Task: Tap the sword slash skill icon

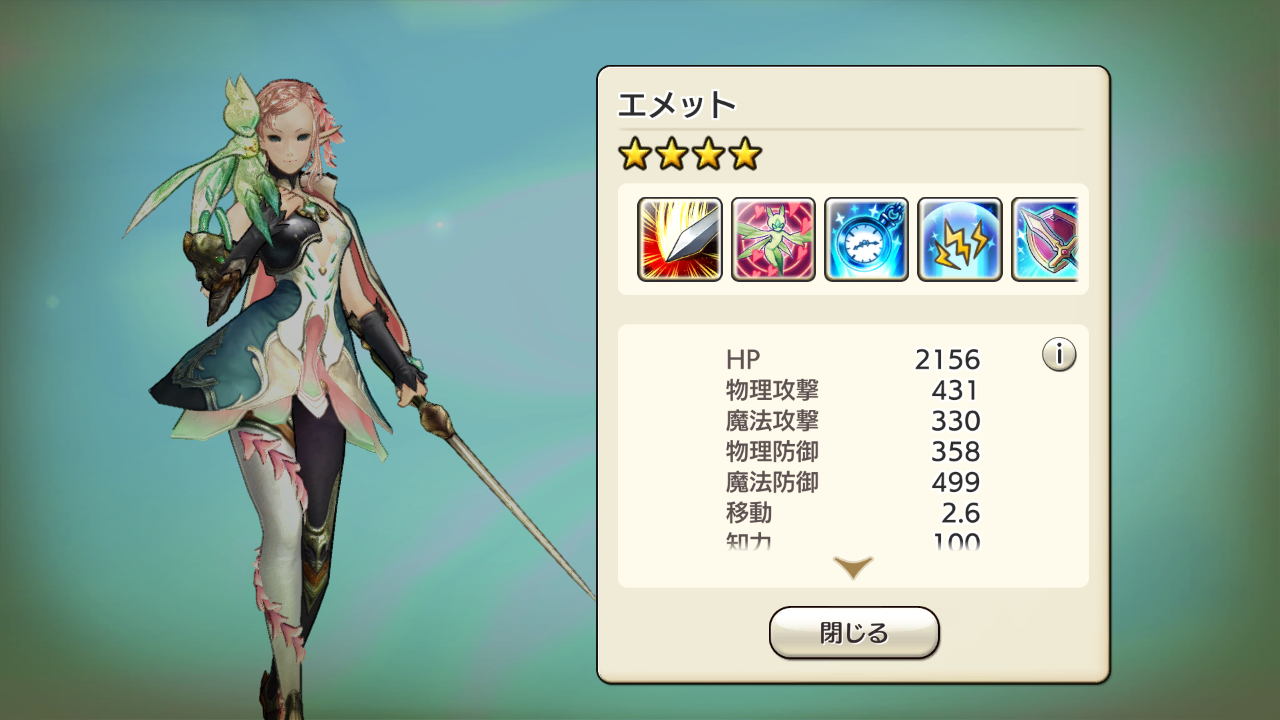Action: (680, 239)
